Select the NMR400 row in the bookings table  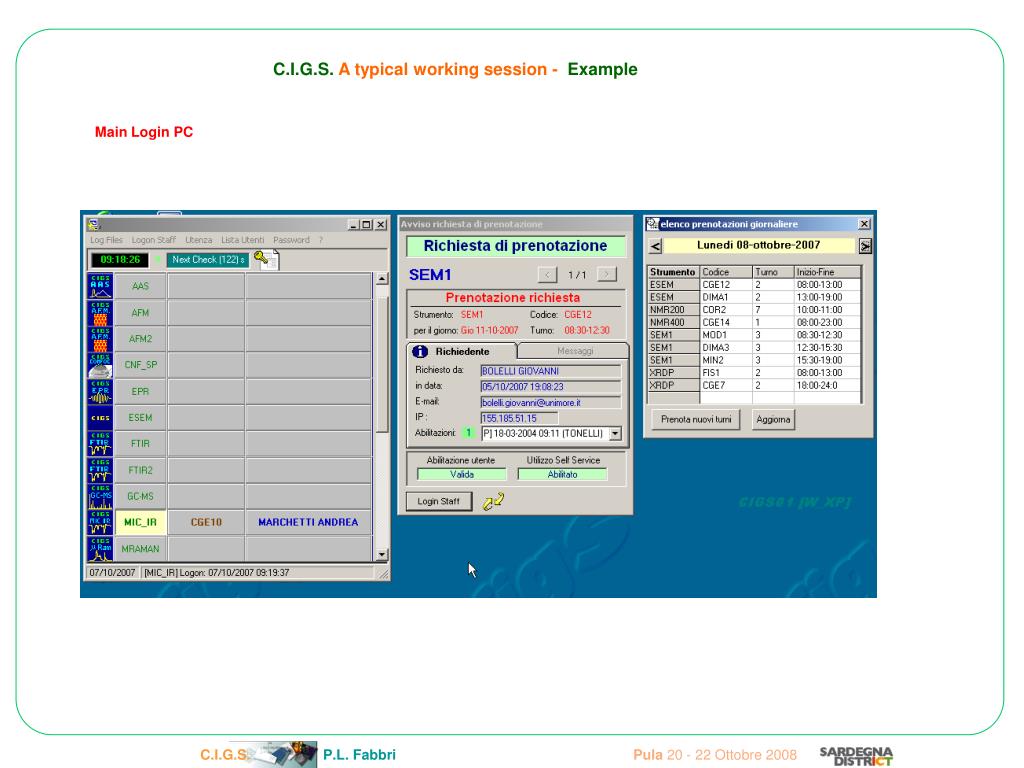tap(754, 322)
